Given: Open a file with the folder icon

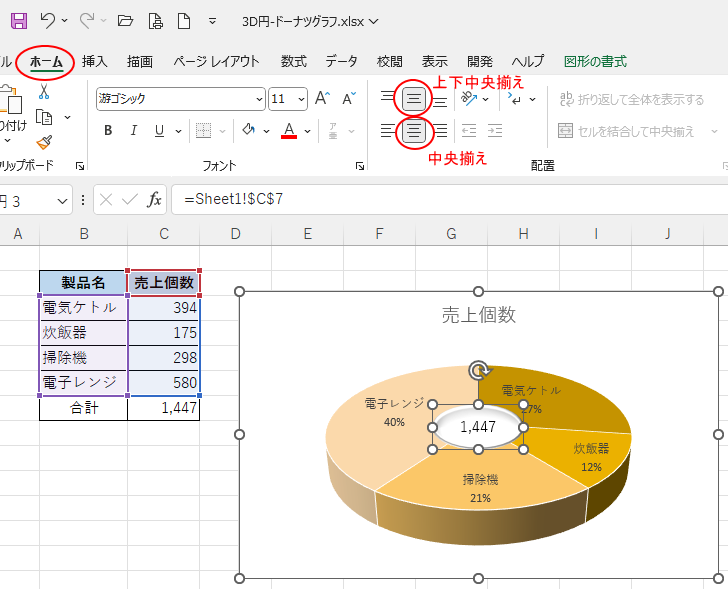Looking at the screenshot, I should pos(125,21).
